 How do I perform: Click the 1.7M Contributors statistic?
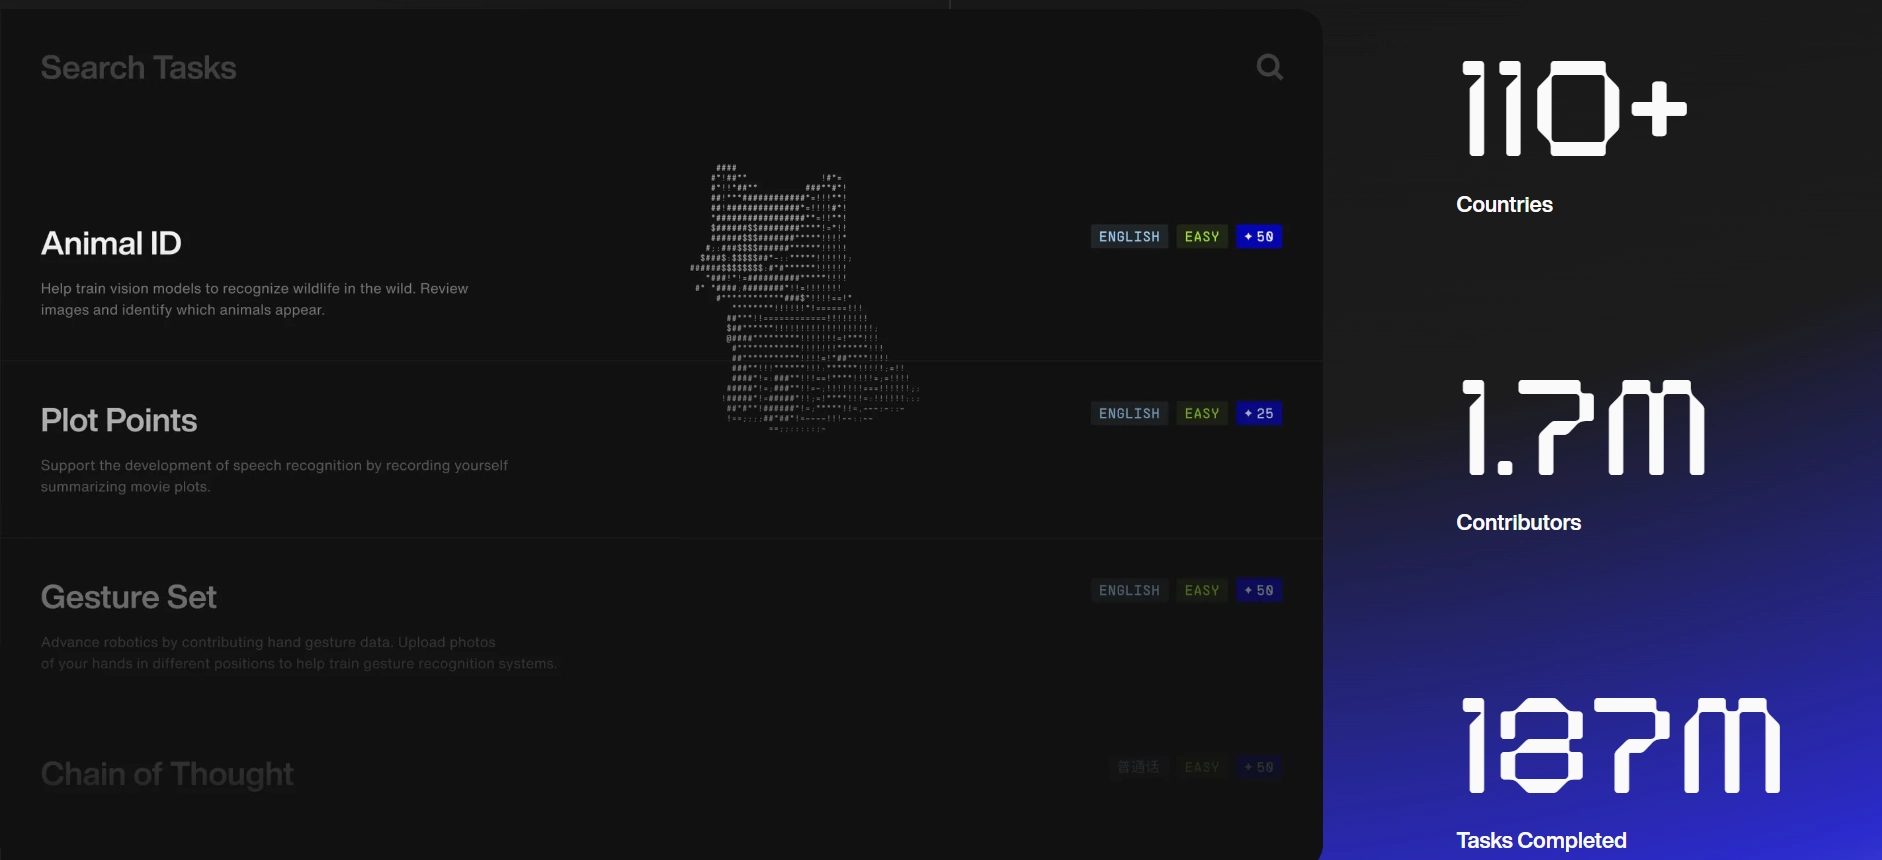(1582, 428)
